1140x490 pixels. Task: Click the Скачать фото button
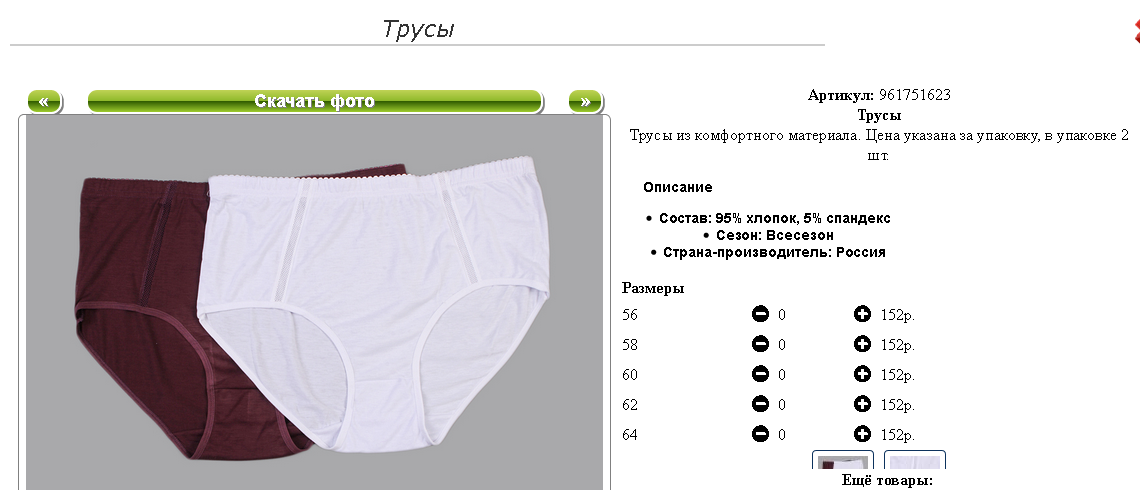pyautogui.click(x=315, y=102)
